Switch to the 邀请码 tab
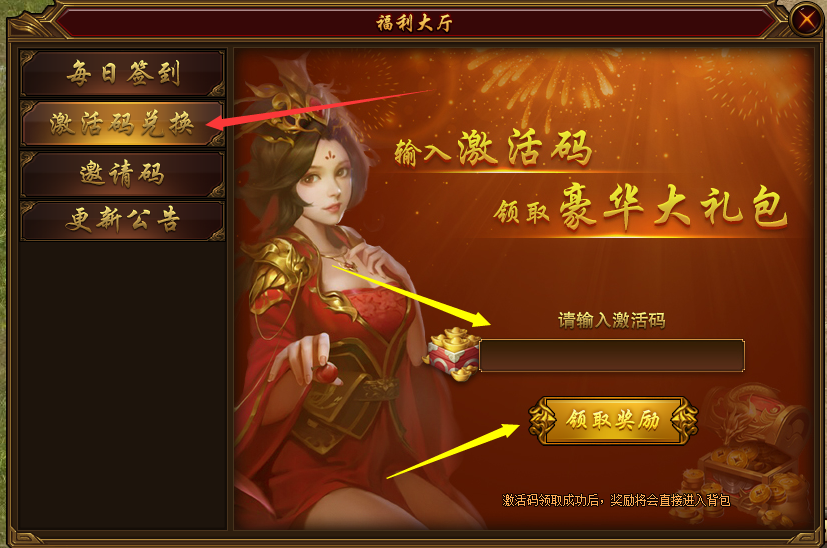 (x=122, y=174)
